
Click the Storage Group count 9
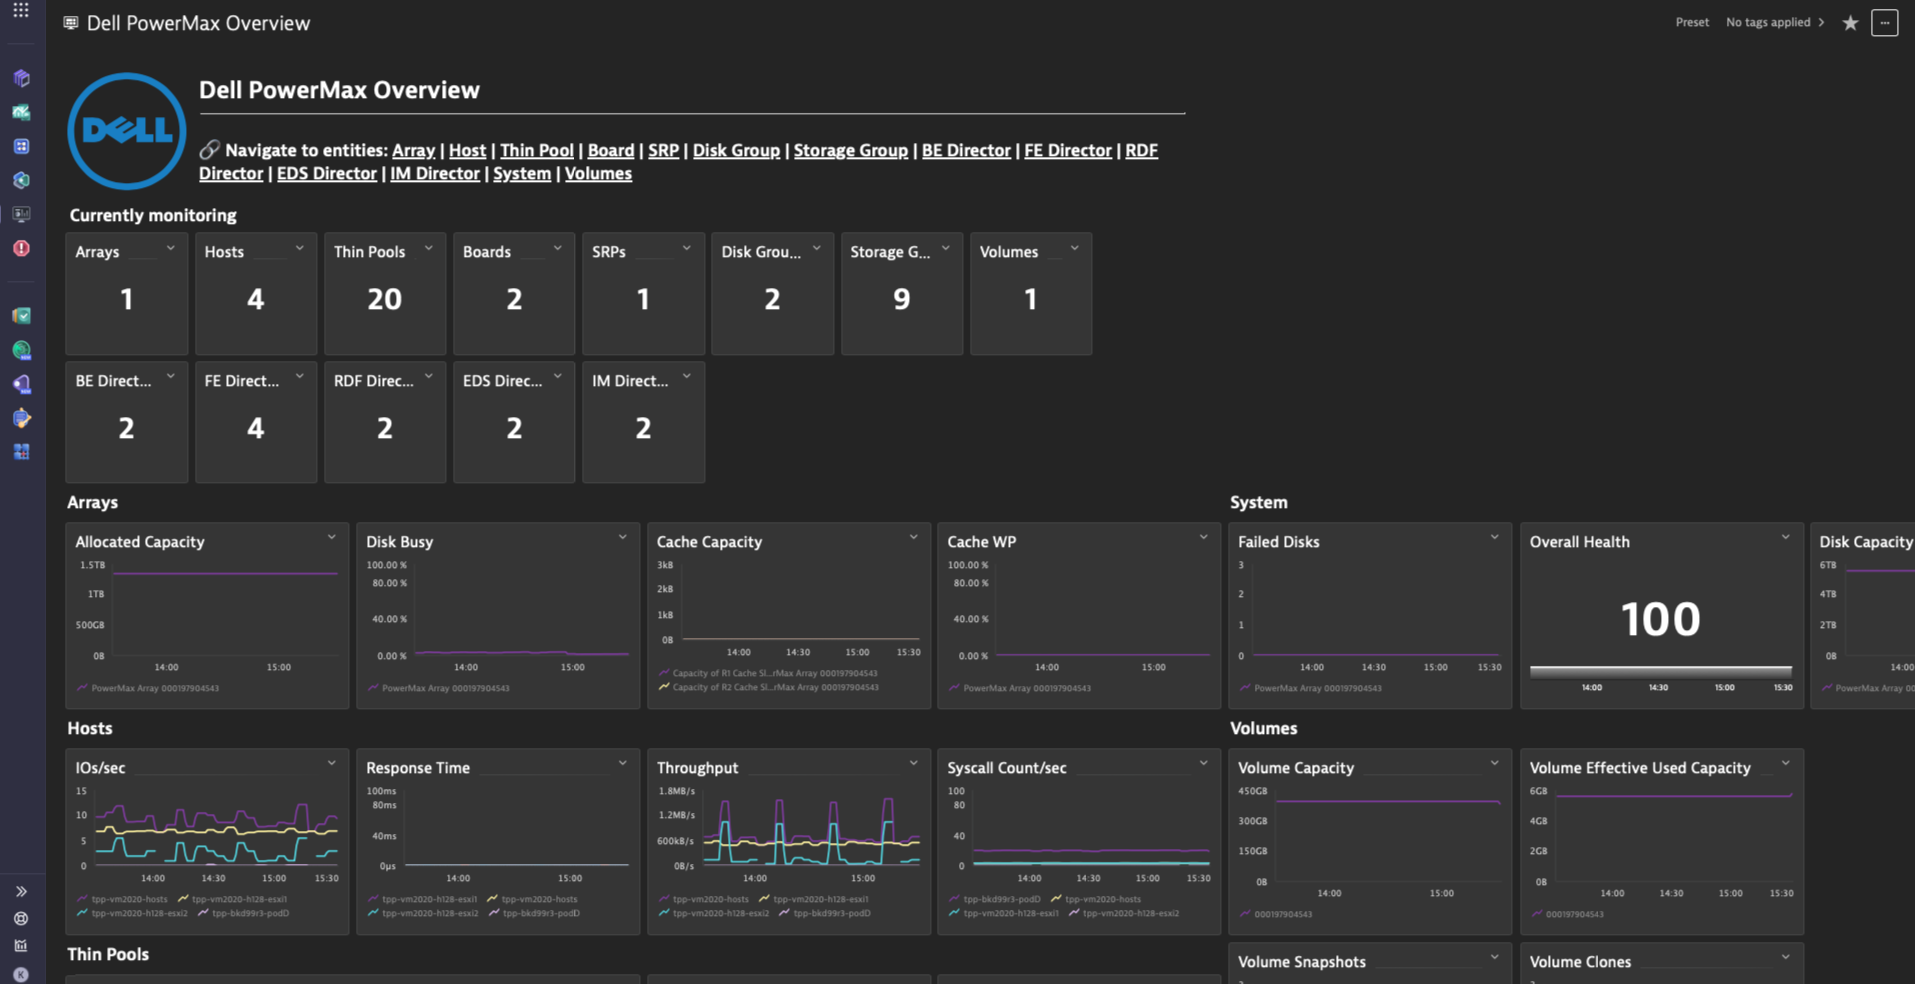click(902, 299)
